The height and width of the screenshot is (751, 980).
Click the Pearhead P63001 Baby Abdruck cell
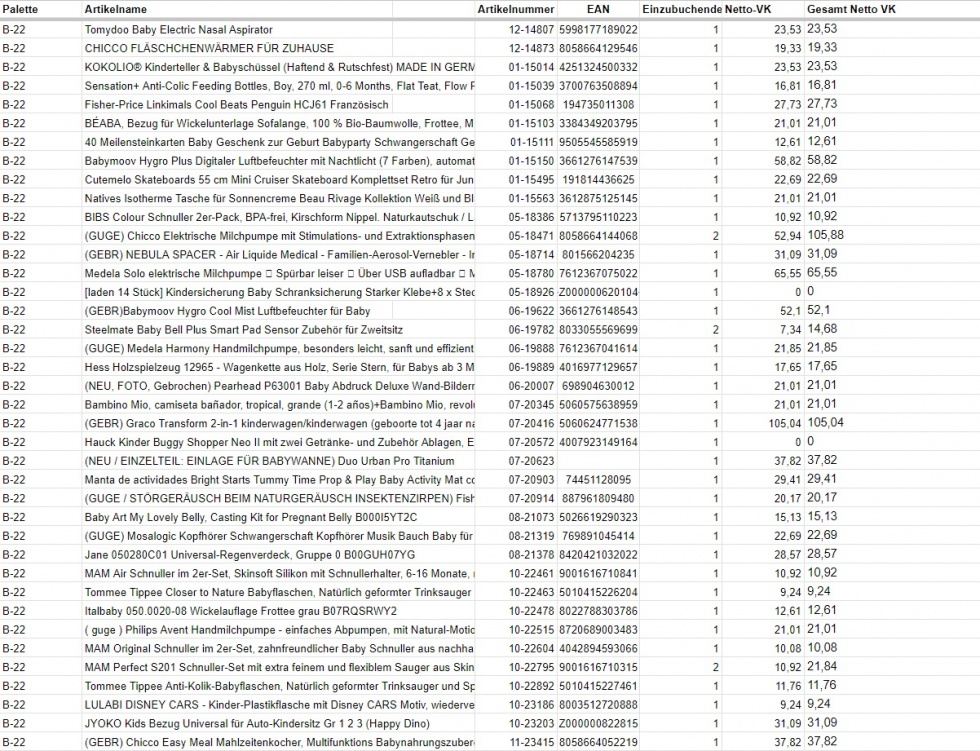[x=279, y=385]
